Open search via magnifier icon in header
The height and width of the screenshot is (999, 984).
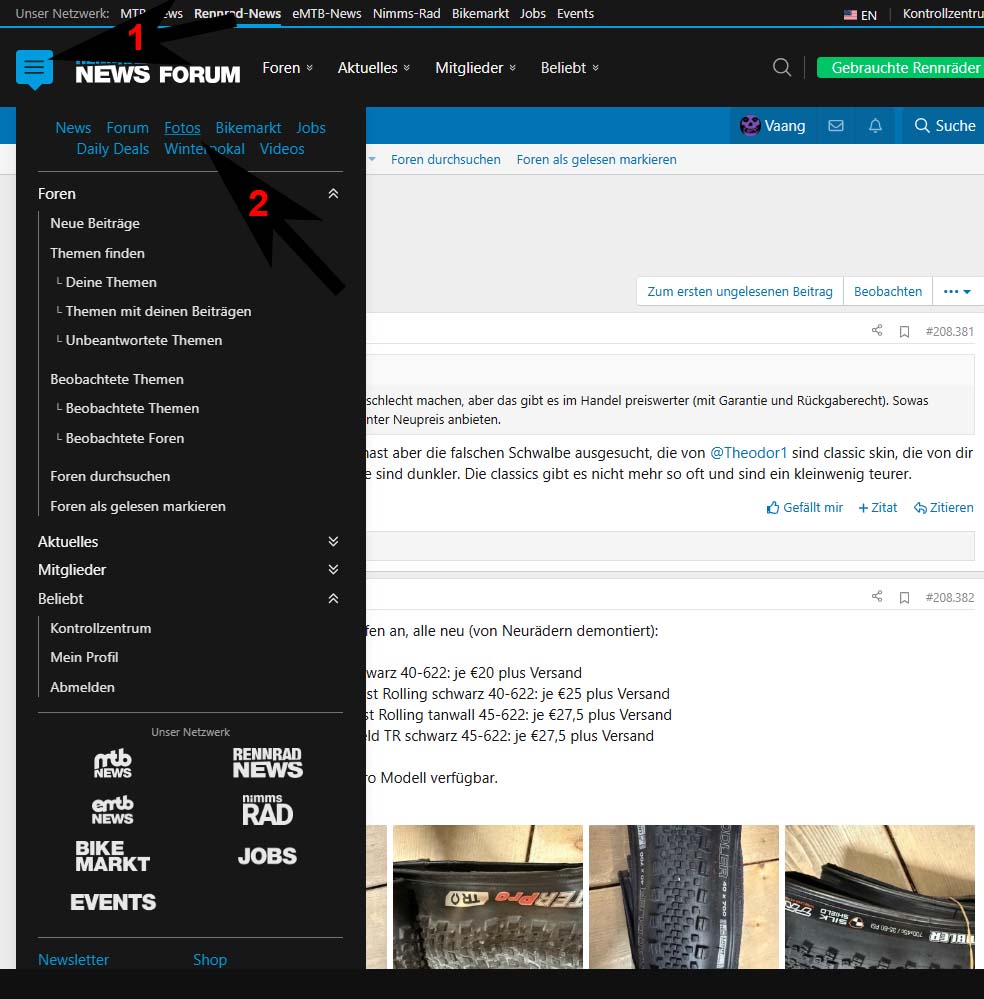coord(782,68)
